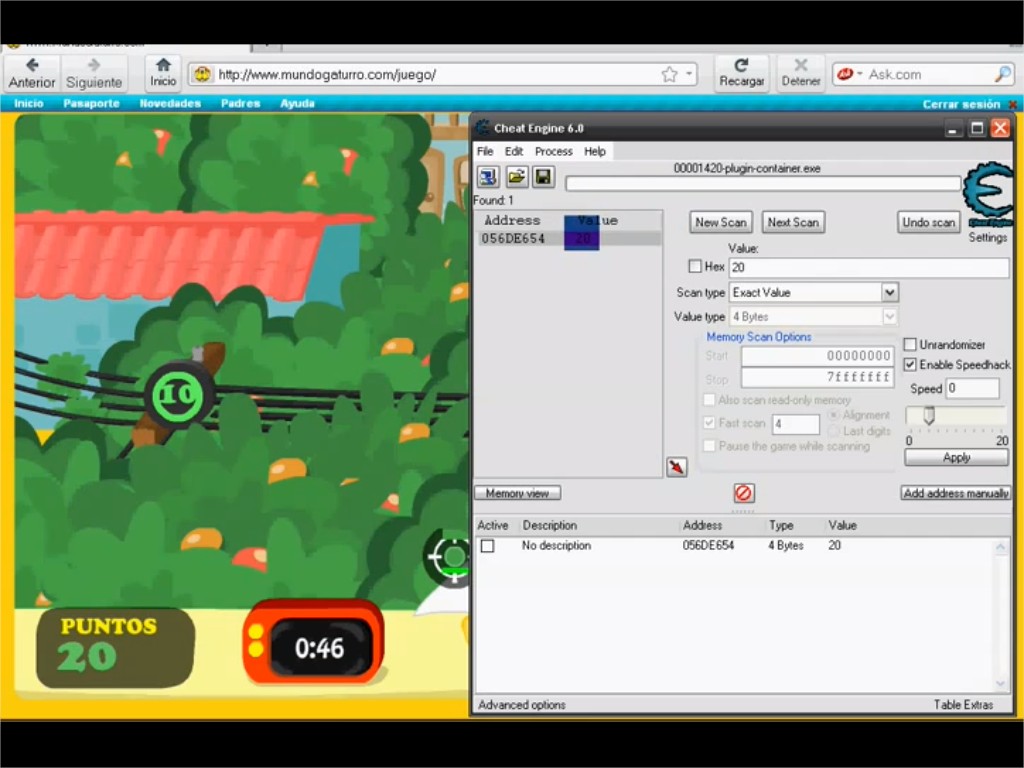Open the File menu
Image resolution: width=1024 pixels, height=768 pixels.
[x=485, y=152]
